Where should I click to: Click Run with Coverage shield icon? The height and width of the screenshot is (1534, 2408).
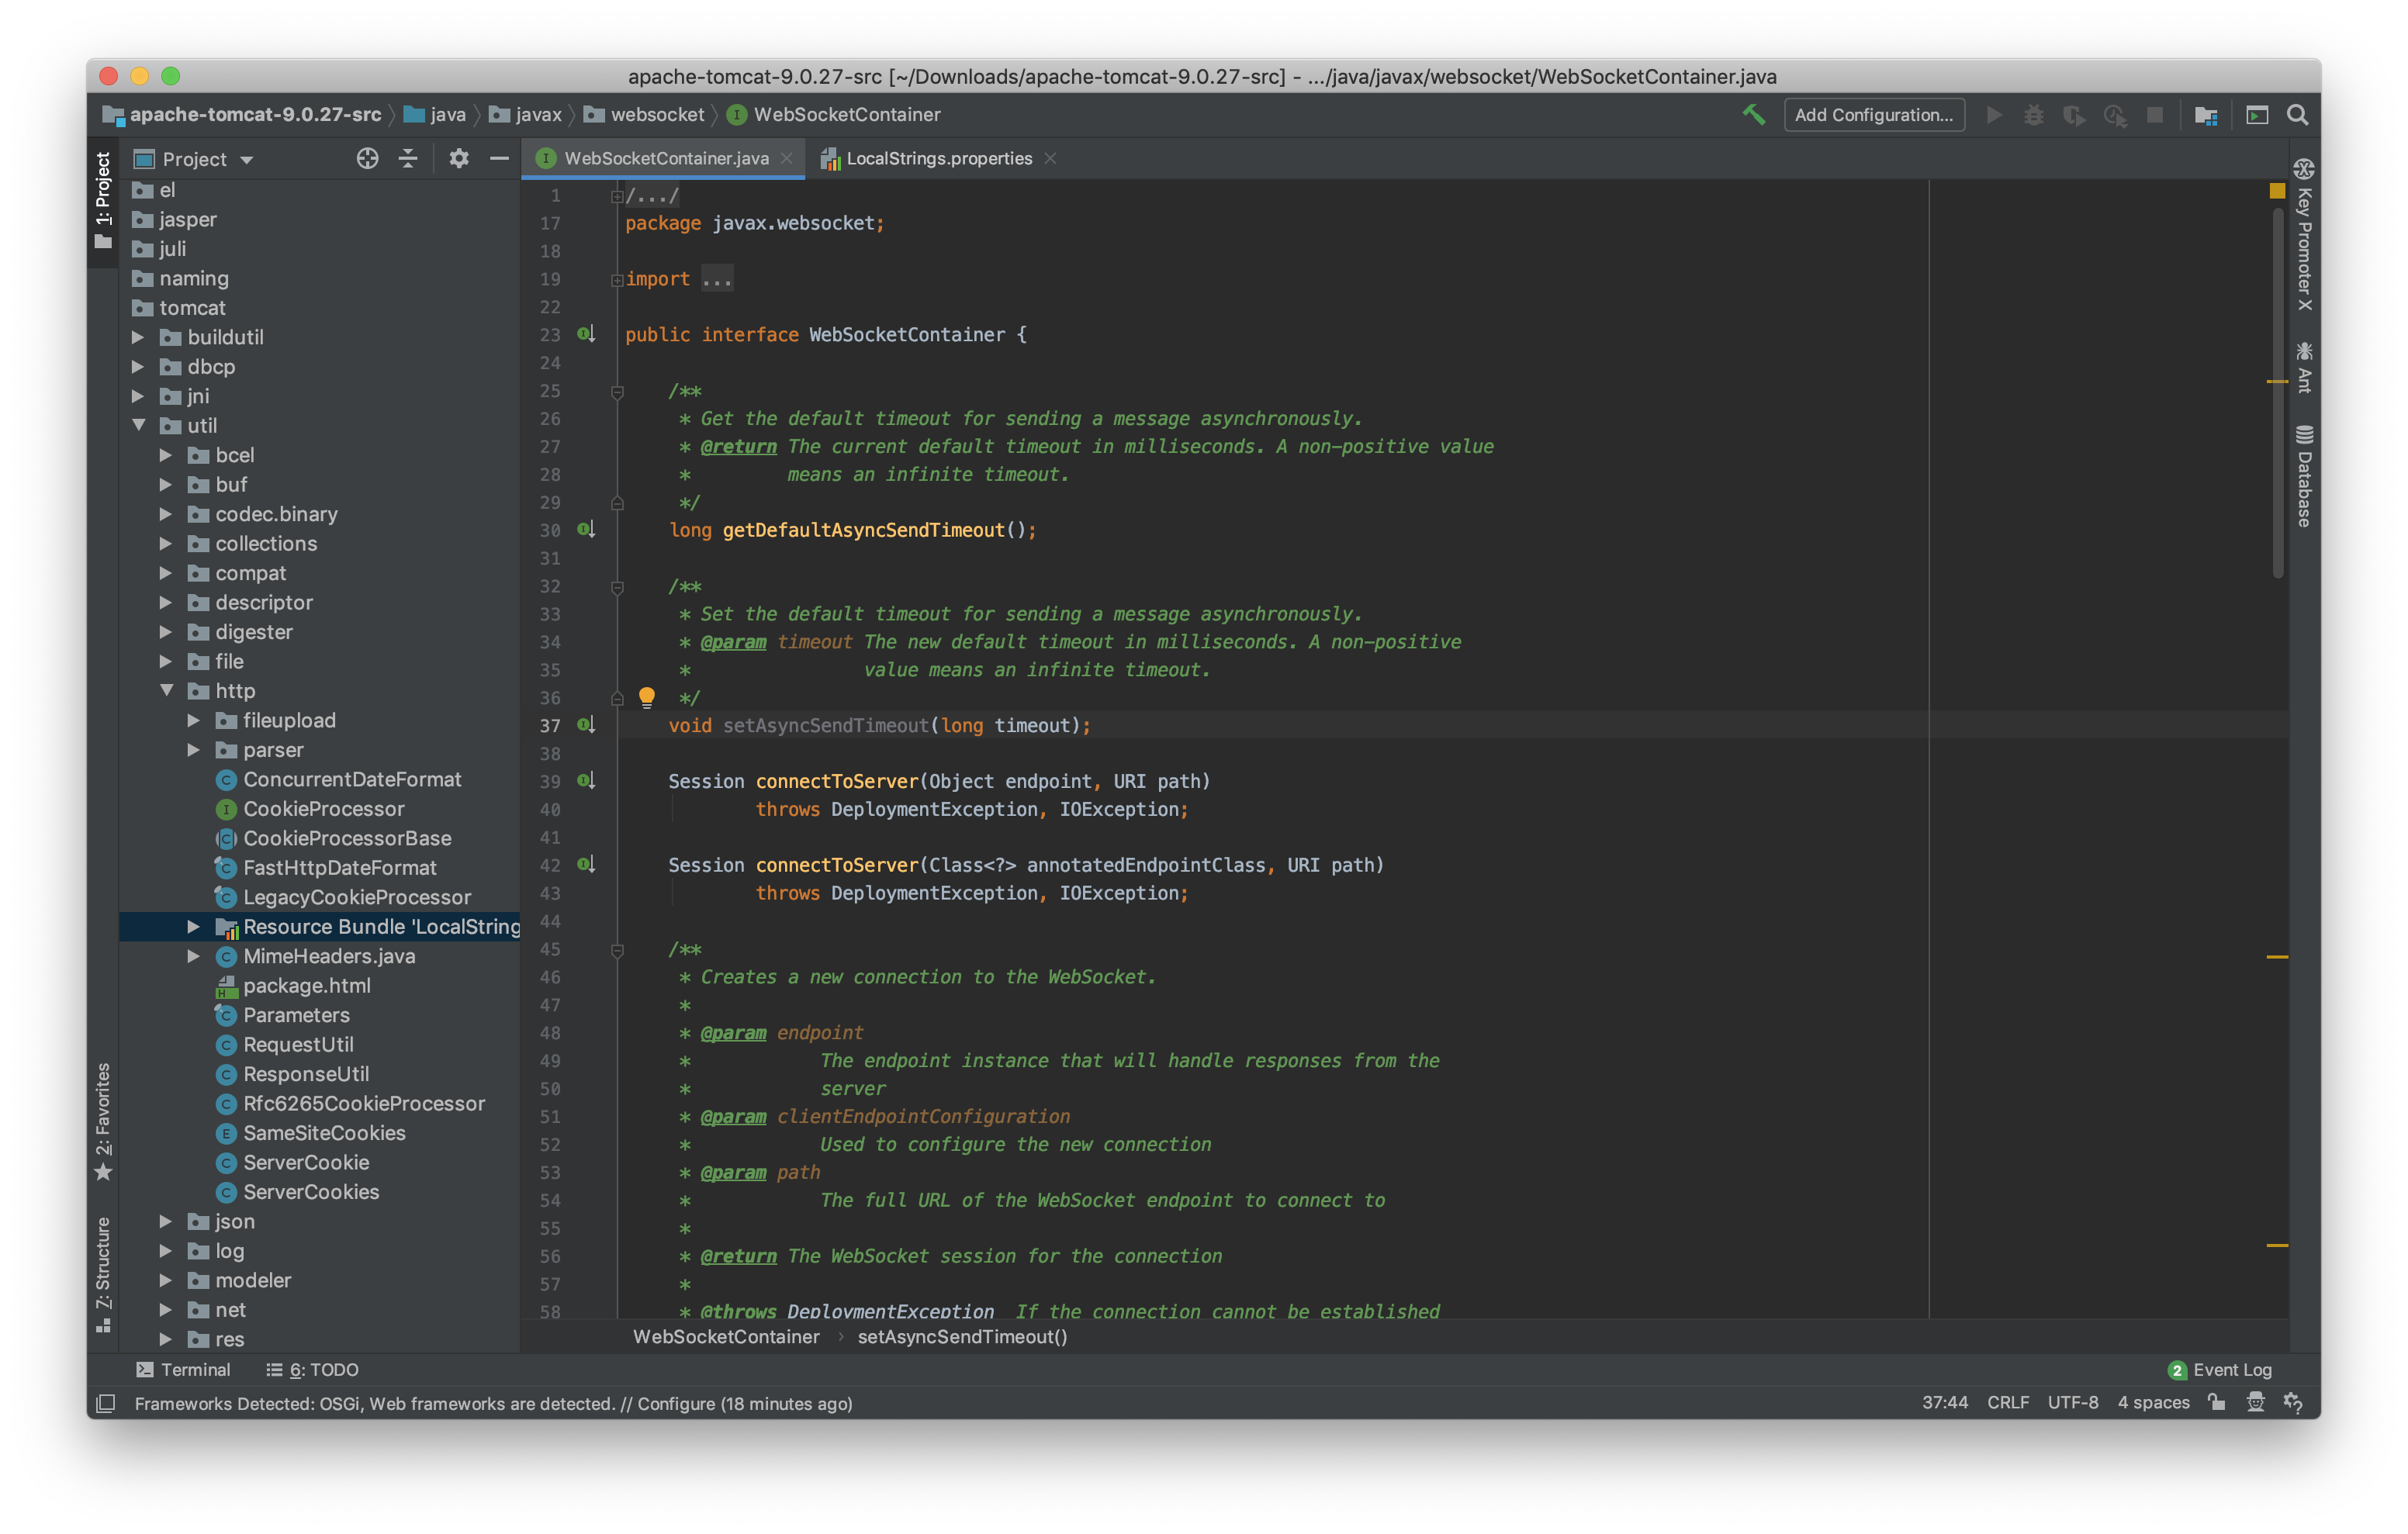click(2074, 115)
